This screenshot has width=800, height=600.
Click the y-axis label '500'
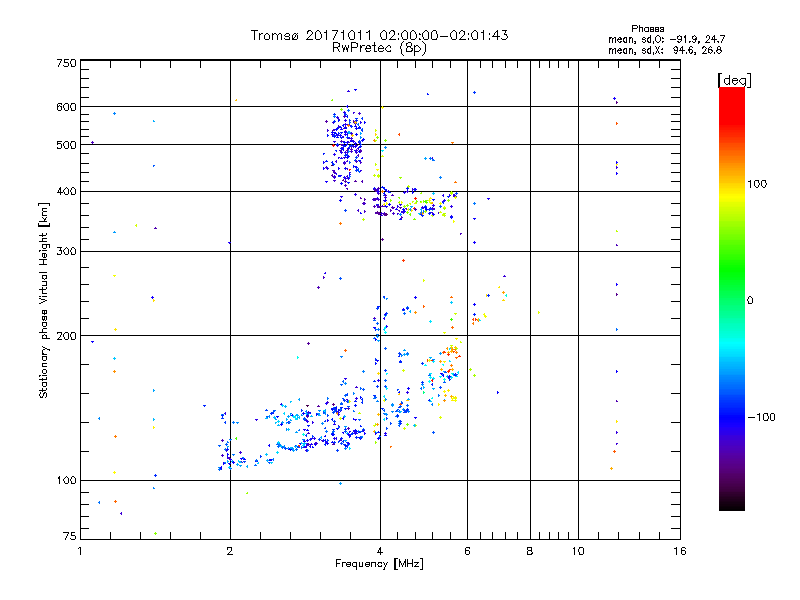coord(66,145)
